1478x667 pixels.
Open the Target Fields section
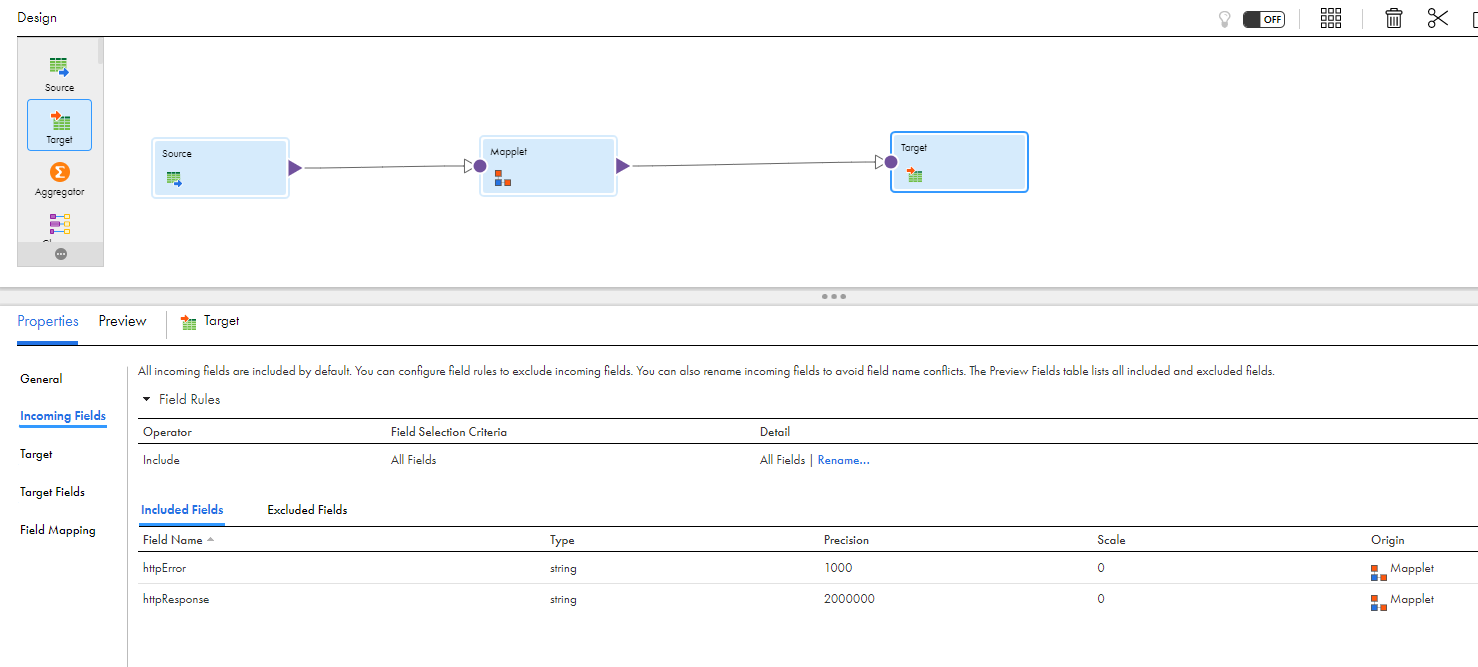pos(52,492)
